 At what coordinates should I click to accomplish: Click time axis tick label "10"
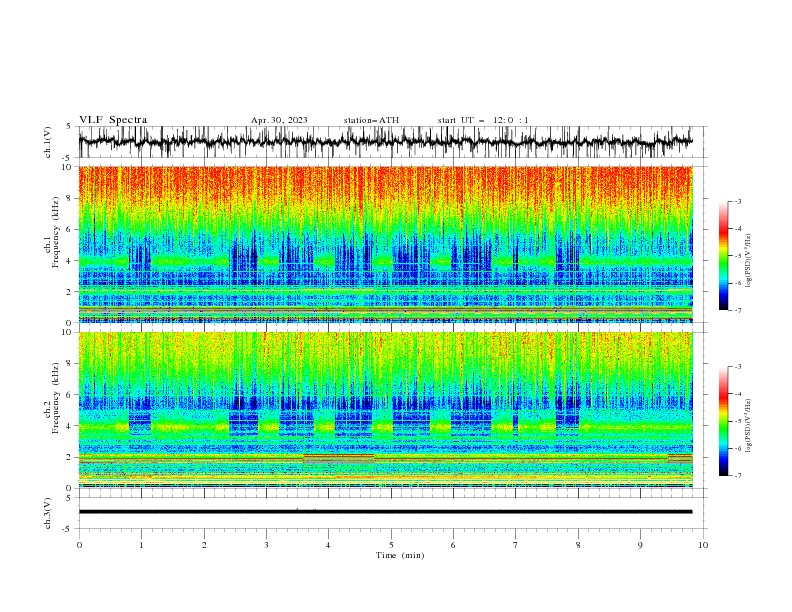(x=703, y=545)
